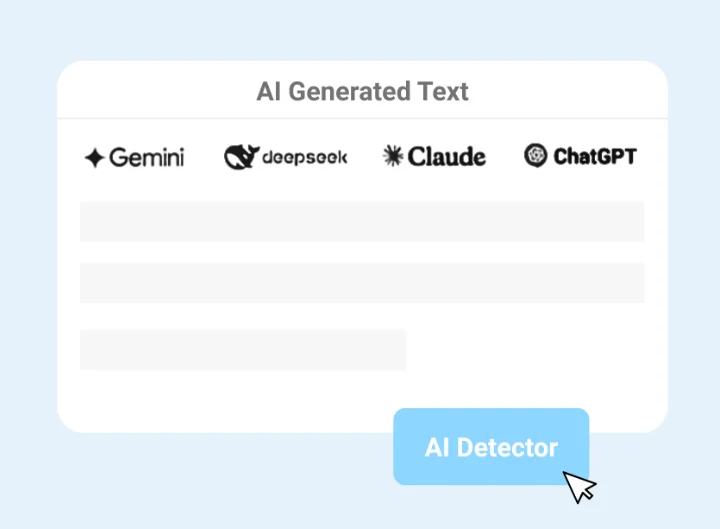
Task: Click the mouse pointer arrow graphic
Action: pyautogui.click(x=579, y=486)
